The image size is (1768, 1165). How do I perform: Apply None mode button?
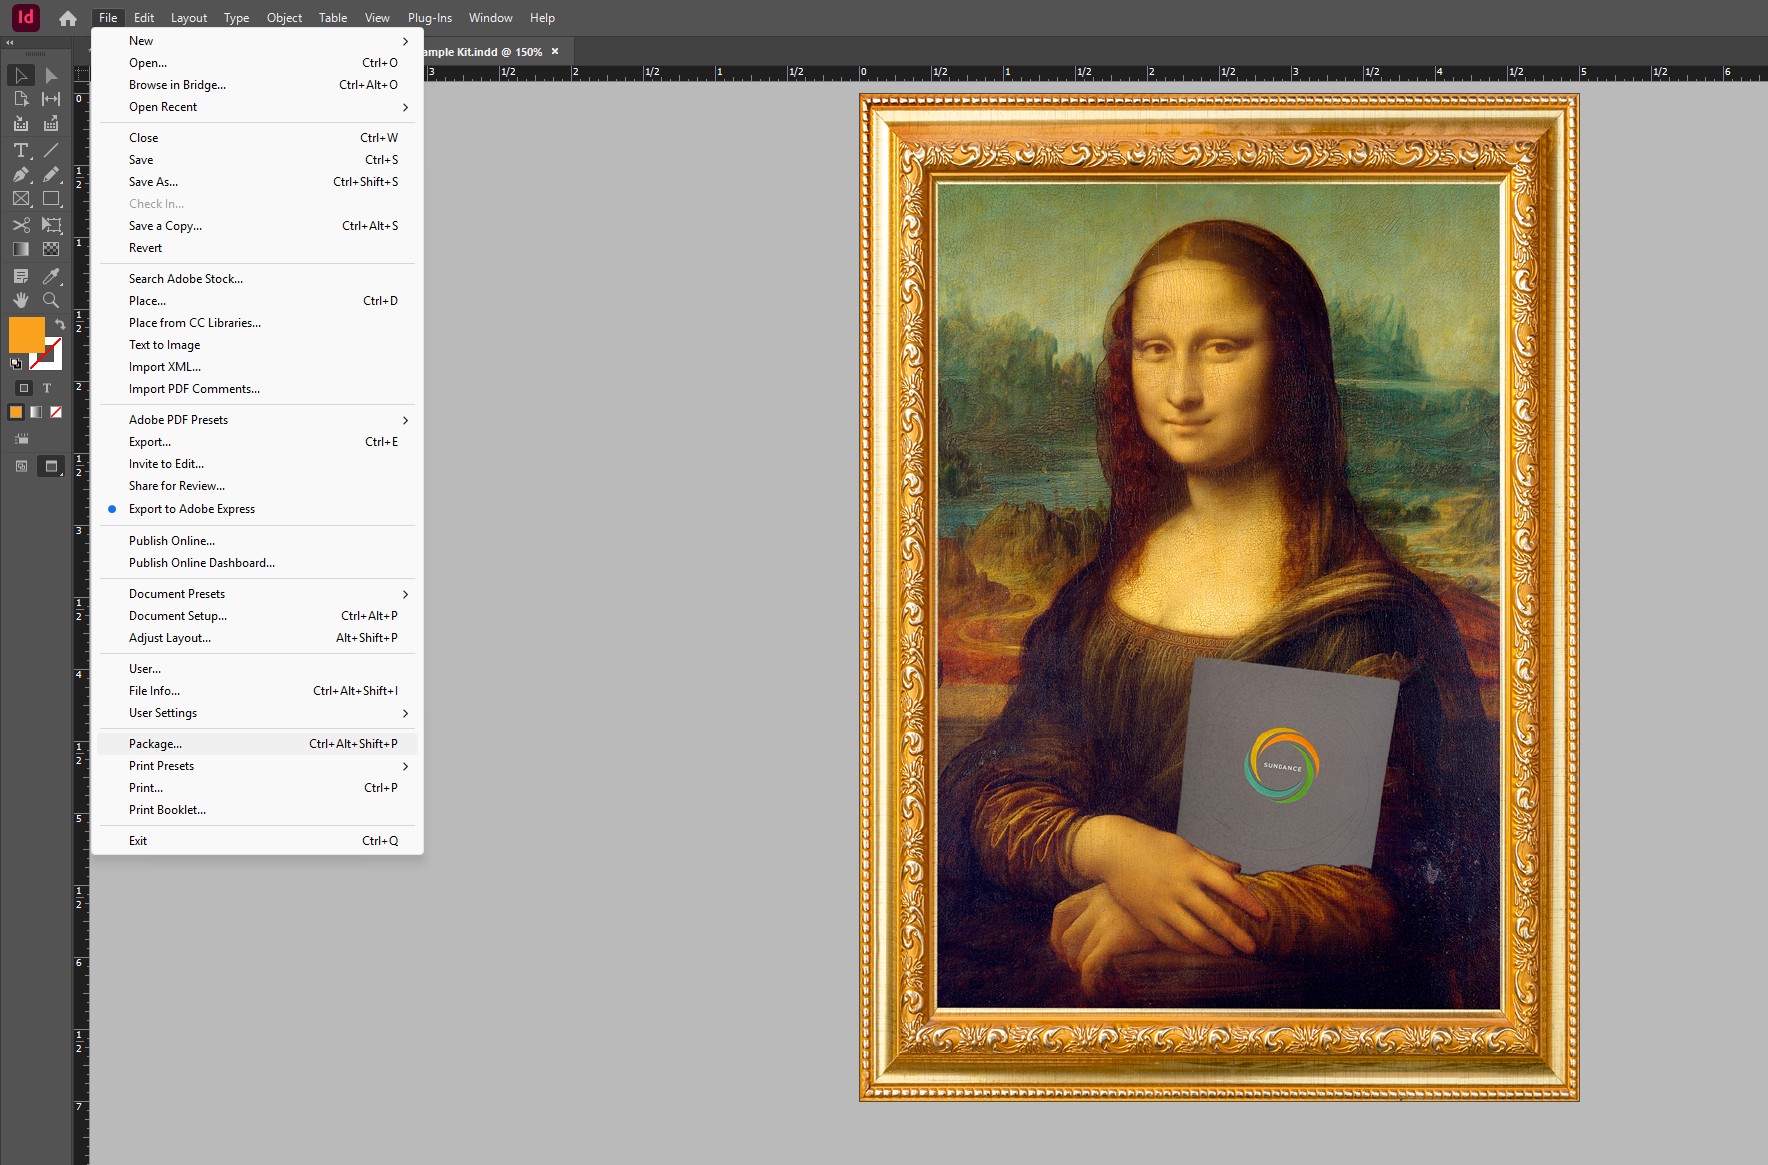[56, 412]
